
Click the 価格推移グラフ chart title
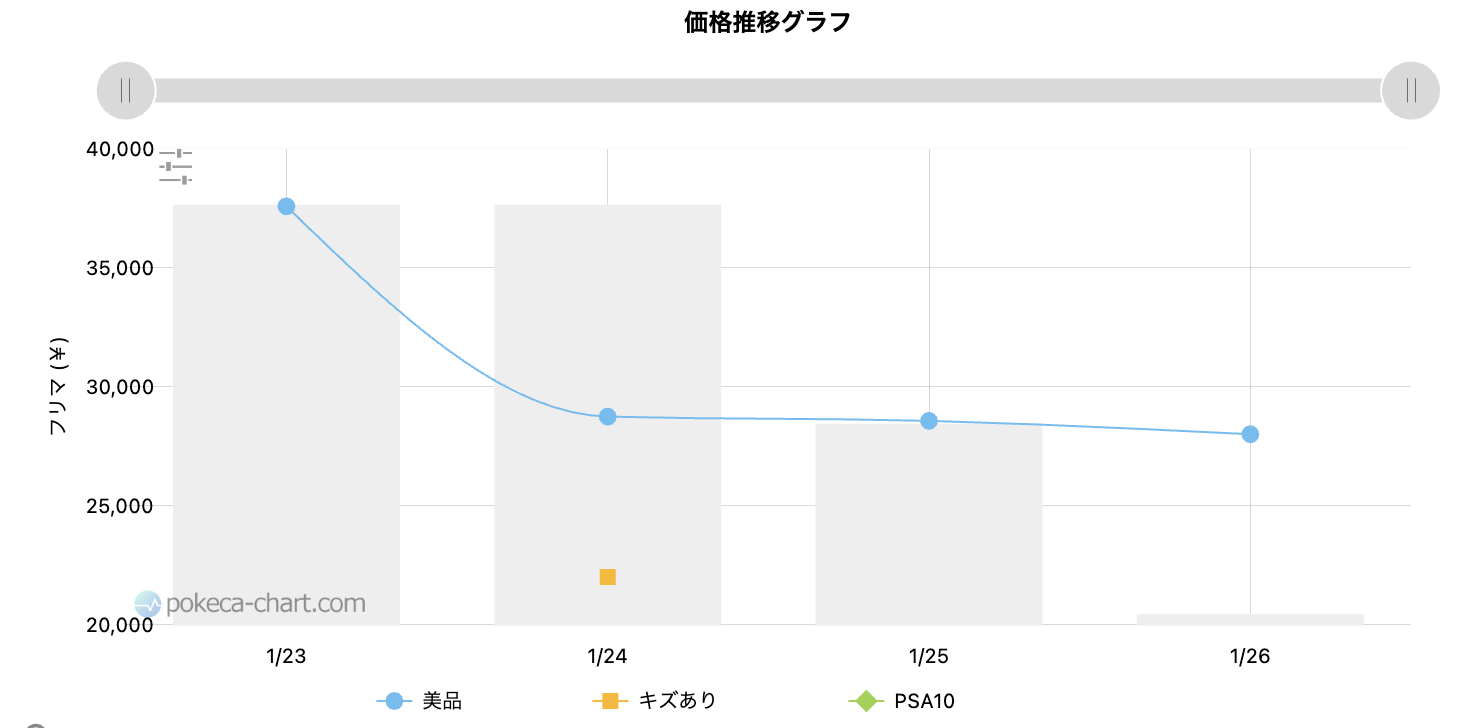(768, 22)
